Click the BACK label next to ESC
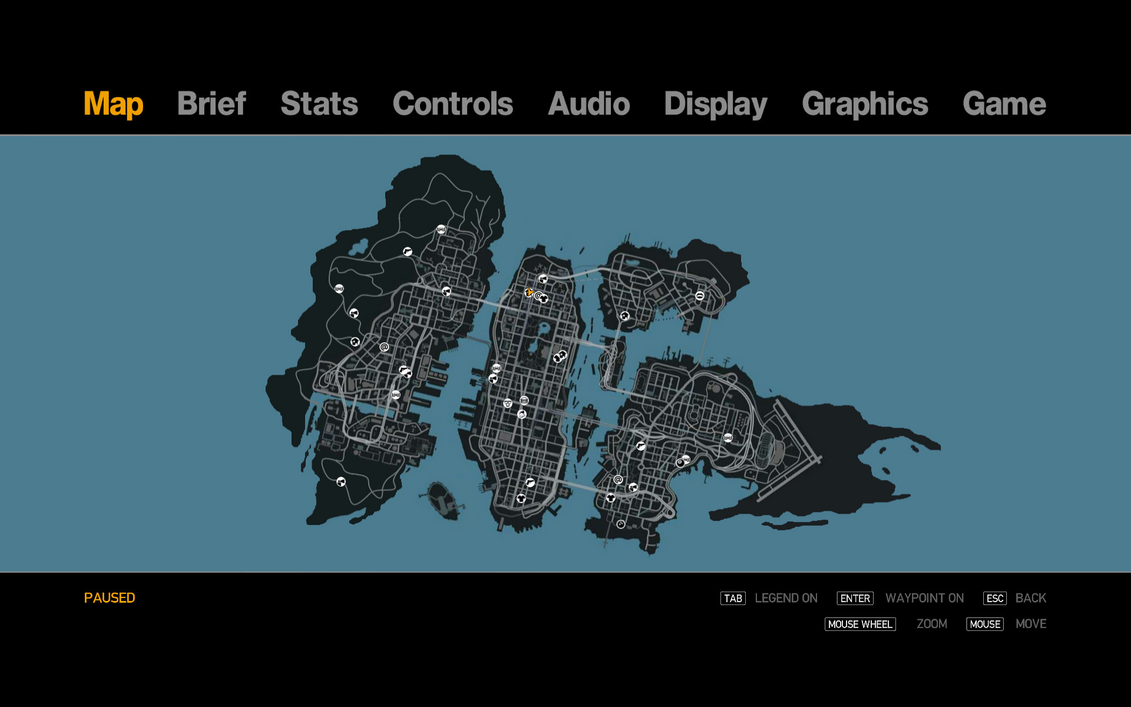The height and width of the screenshot is (707, 1131). [1031, 598]
